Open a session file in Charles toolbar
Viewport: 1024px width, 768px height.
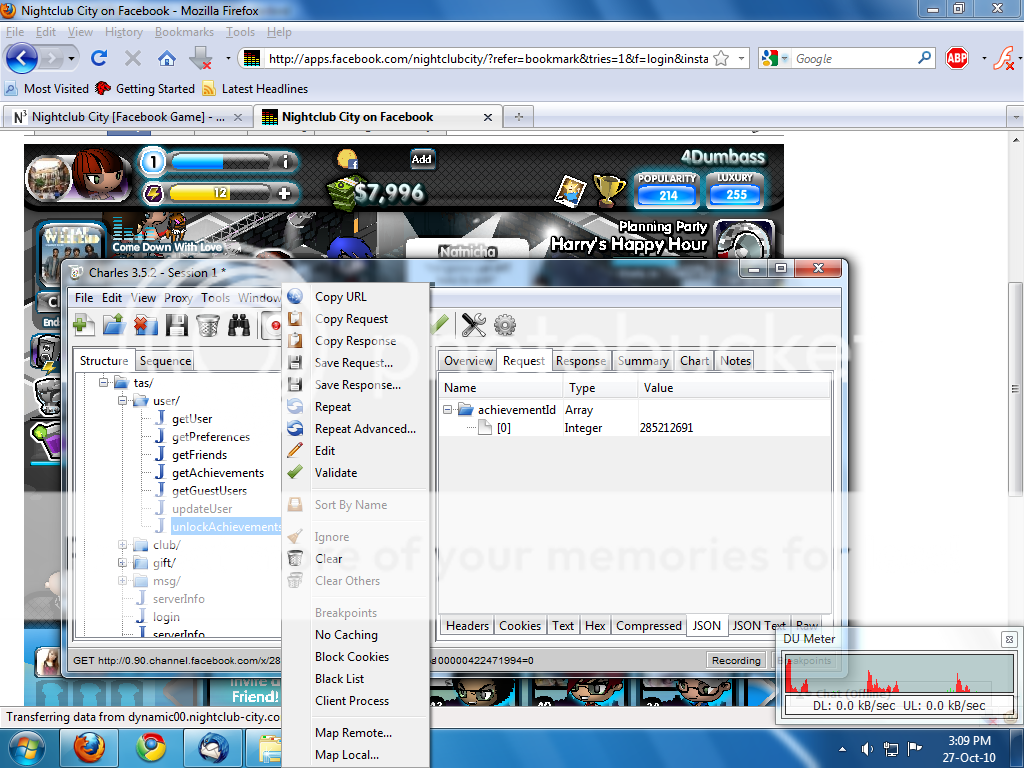coord(114,325)
